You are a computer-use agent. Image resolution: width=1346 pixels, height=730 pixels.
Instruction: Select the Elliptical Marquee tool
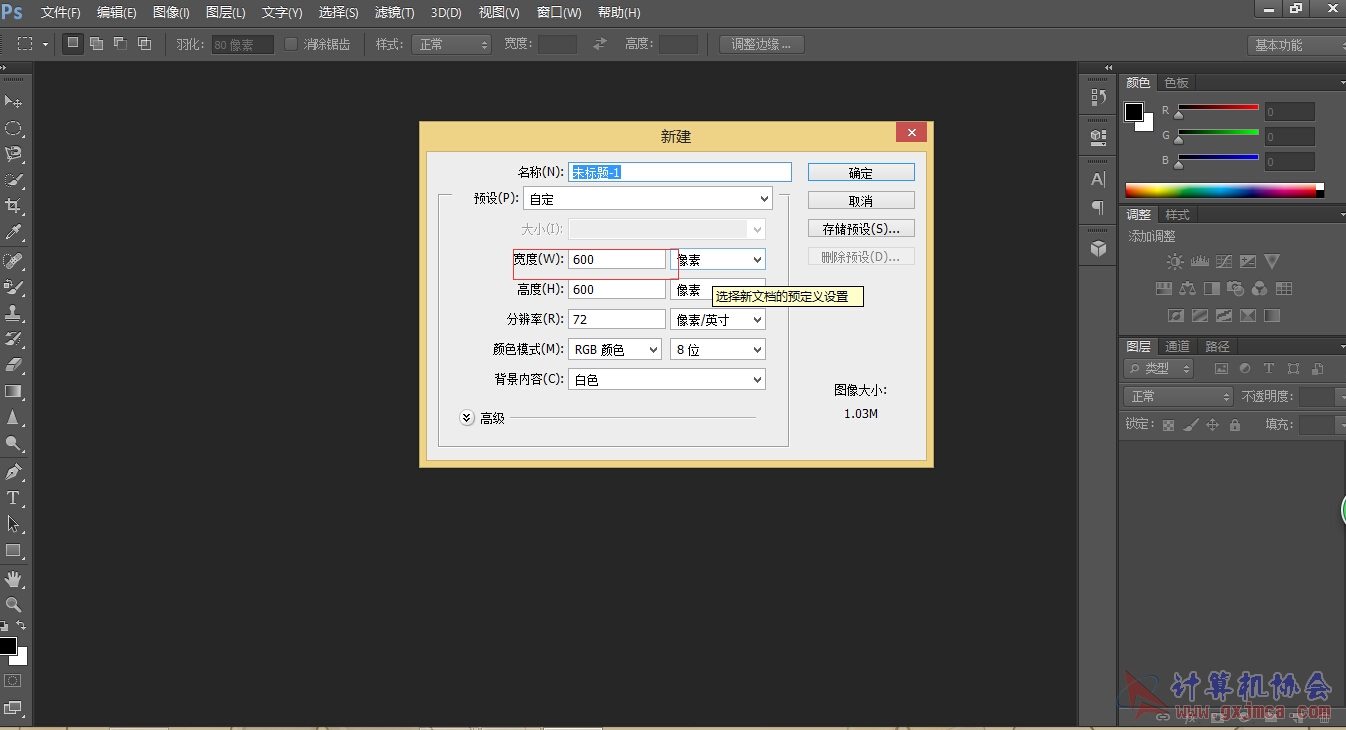(14, 128)
